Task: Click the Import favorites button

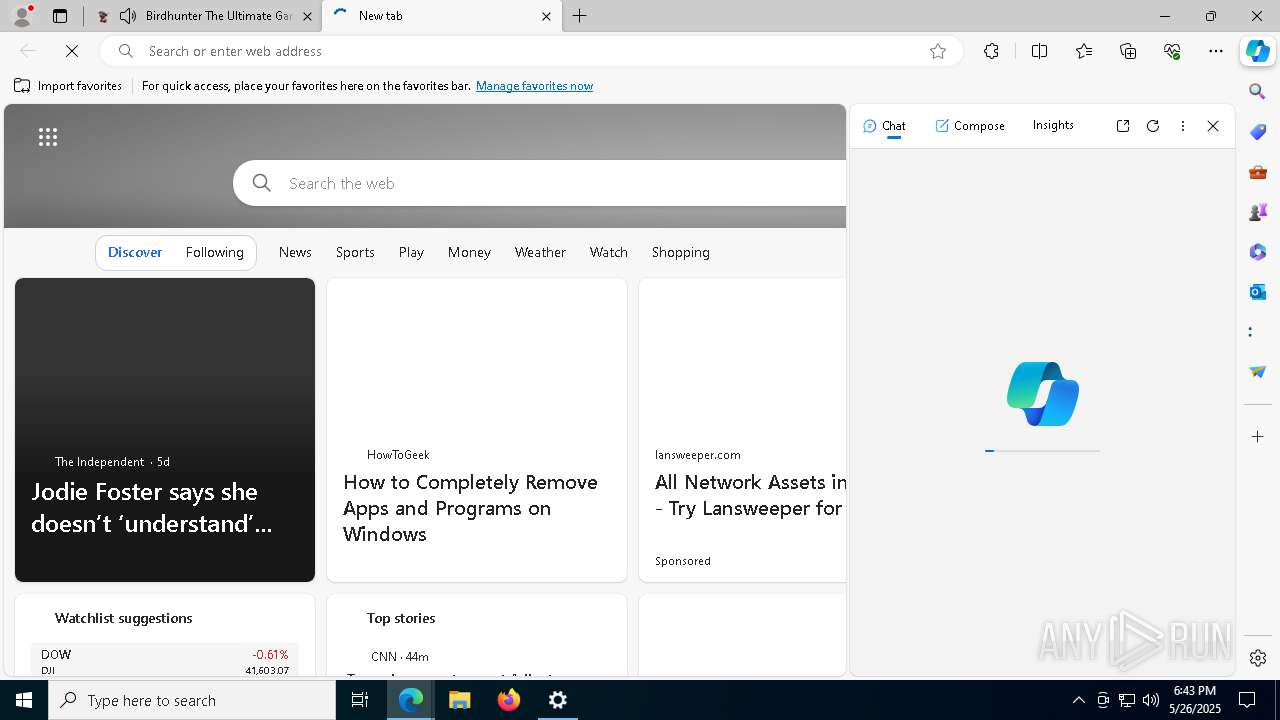Action: coord(68,86)
